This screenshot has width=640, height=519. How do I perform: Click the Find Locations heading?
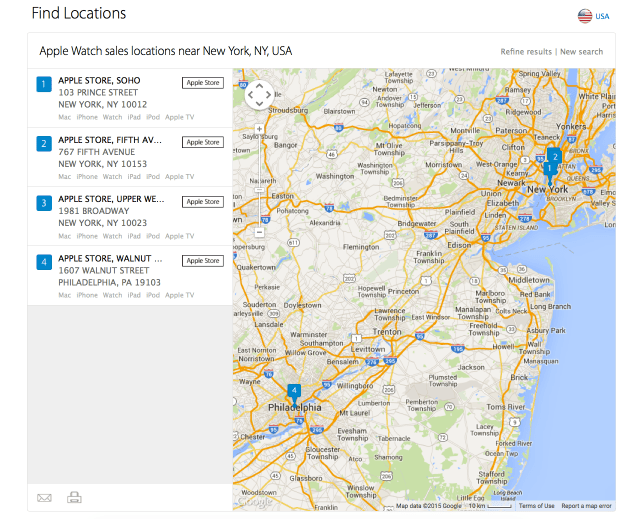pos(79,13)
